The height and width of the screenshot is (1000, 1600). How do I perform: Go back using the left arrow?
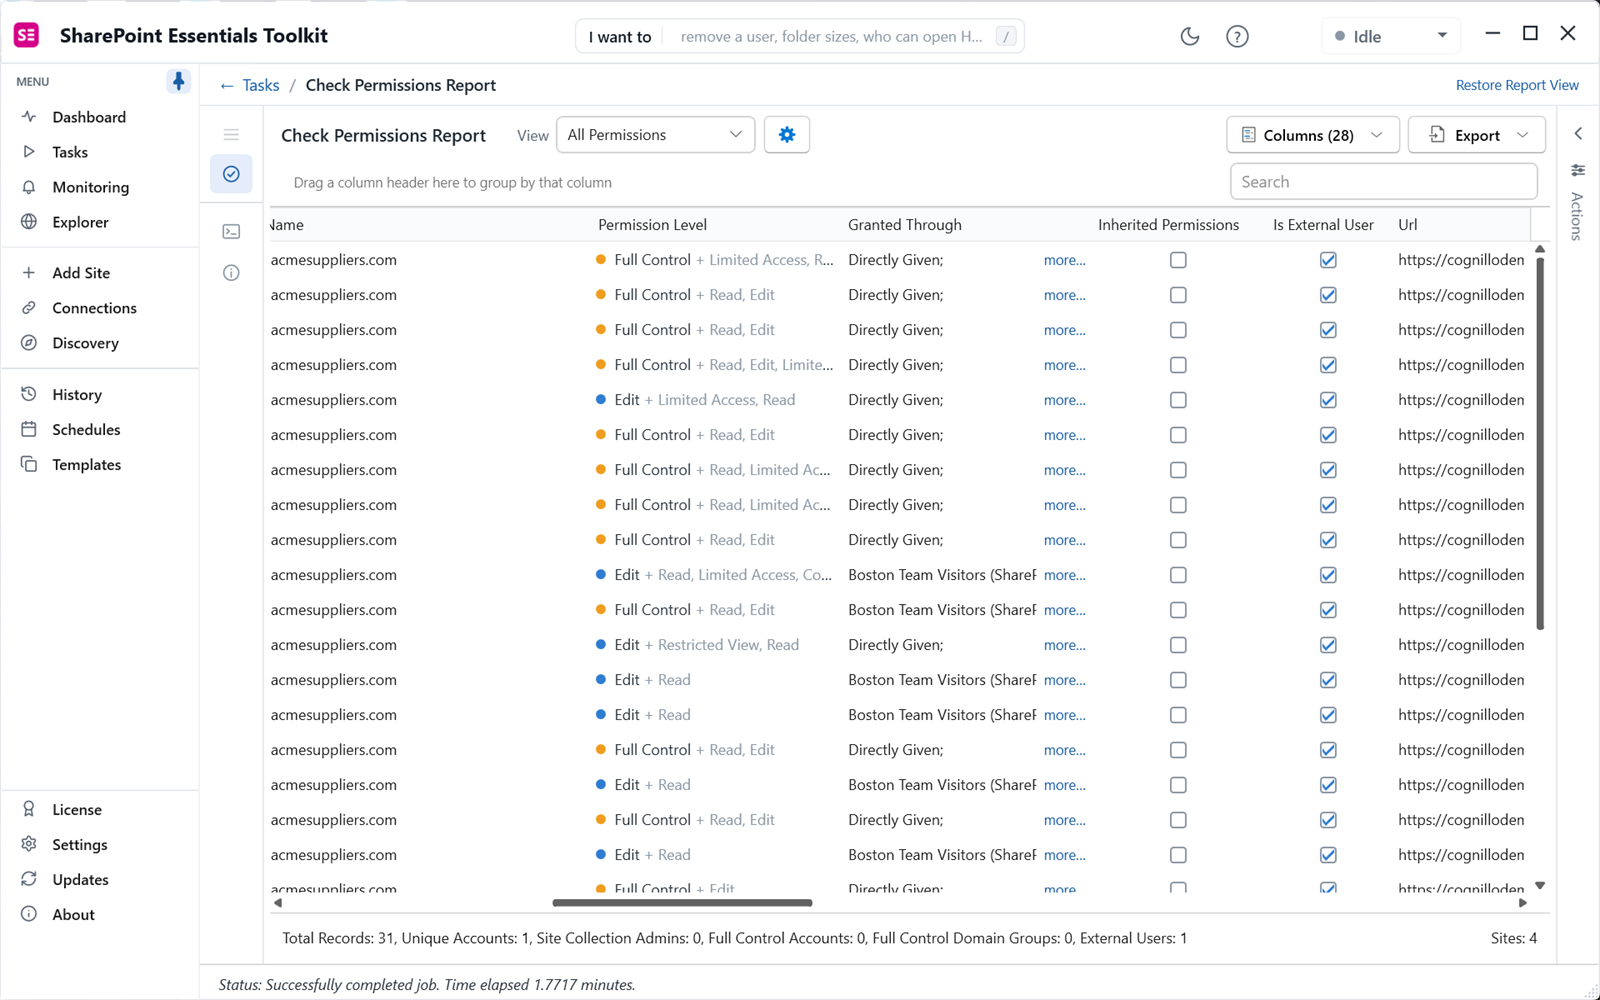(227, 86)
